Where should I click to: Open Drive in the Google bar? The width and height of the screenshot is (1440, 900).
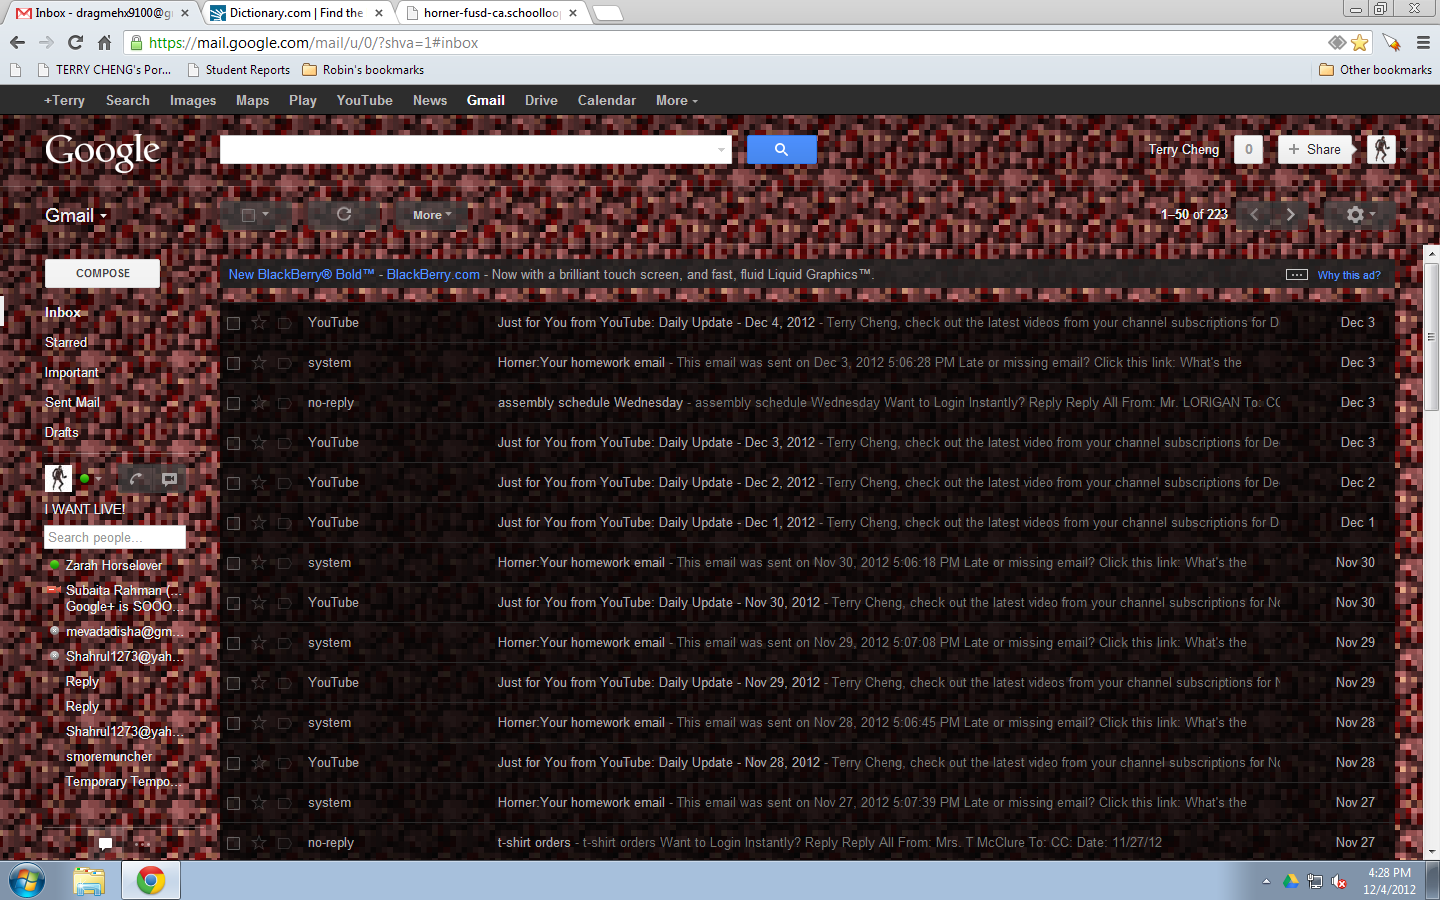tap(541, 101)
